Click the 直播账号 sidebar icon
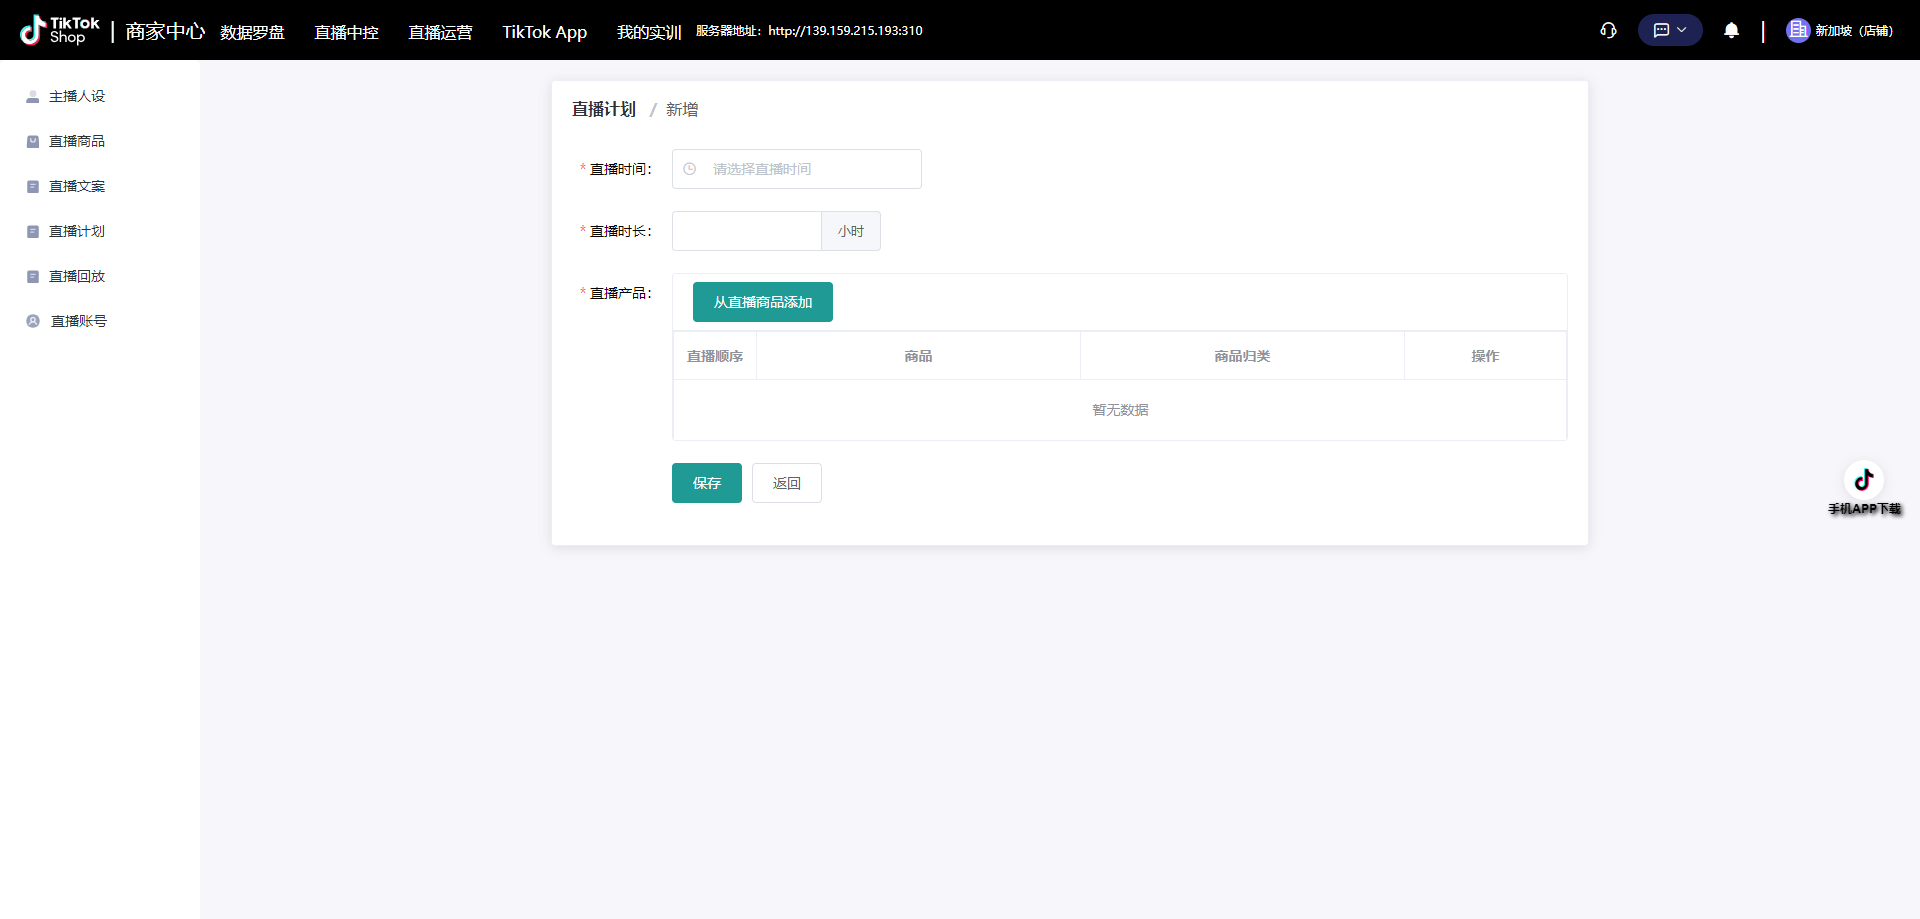Image resolution: width=1920 pixels, height=919 pixels. point(33,321)
